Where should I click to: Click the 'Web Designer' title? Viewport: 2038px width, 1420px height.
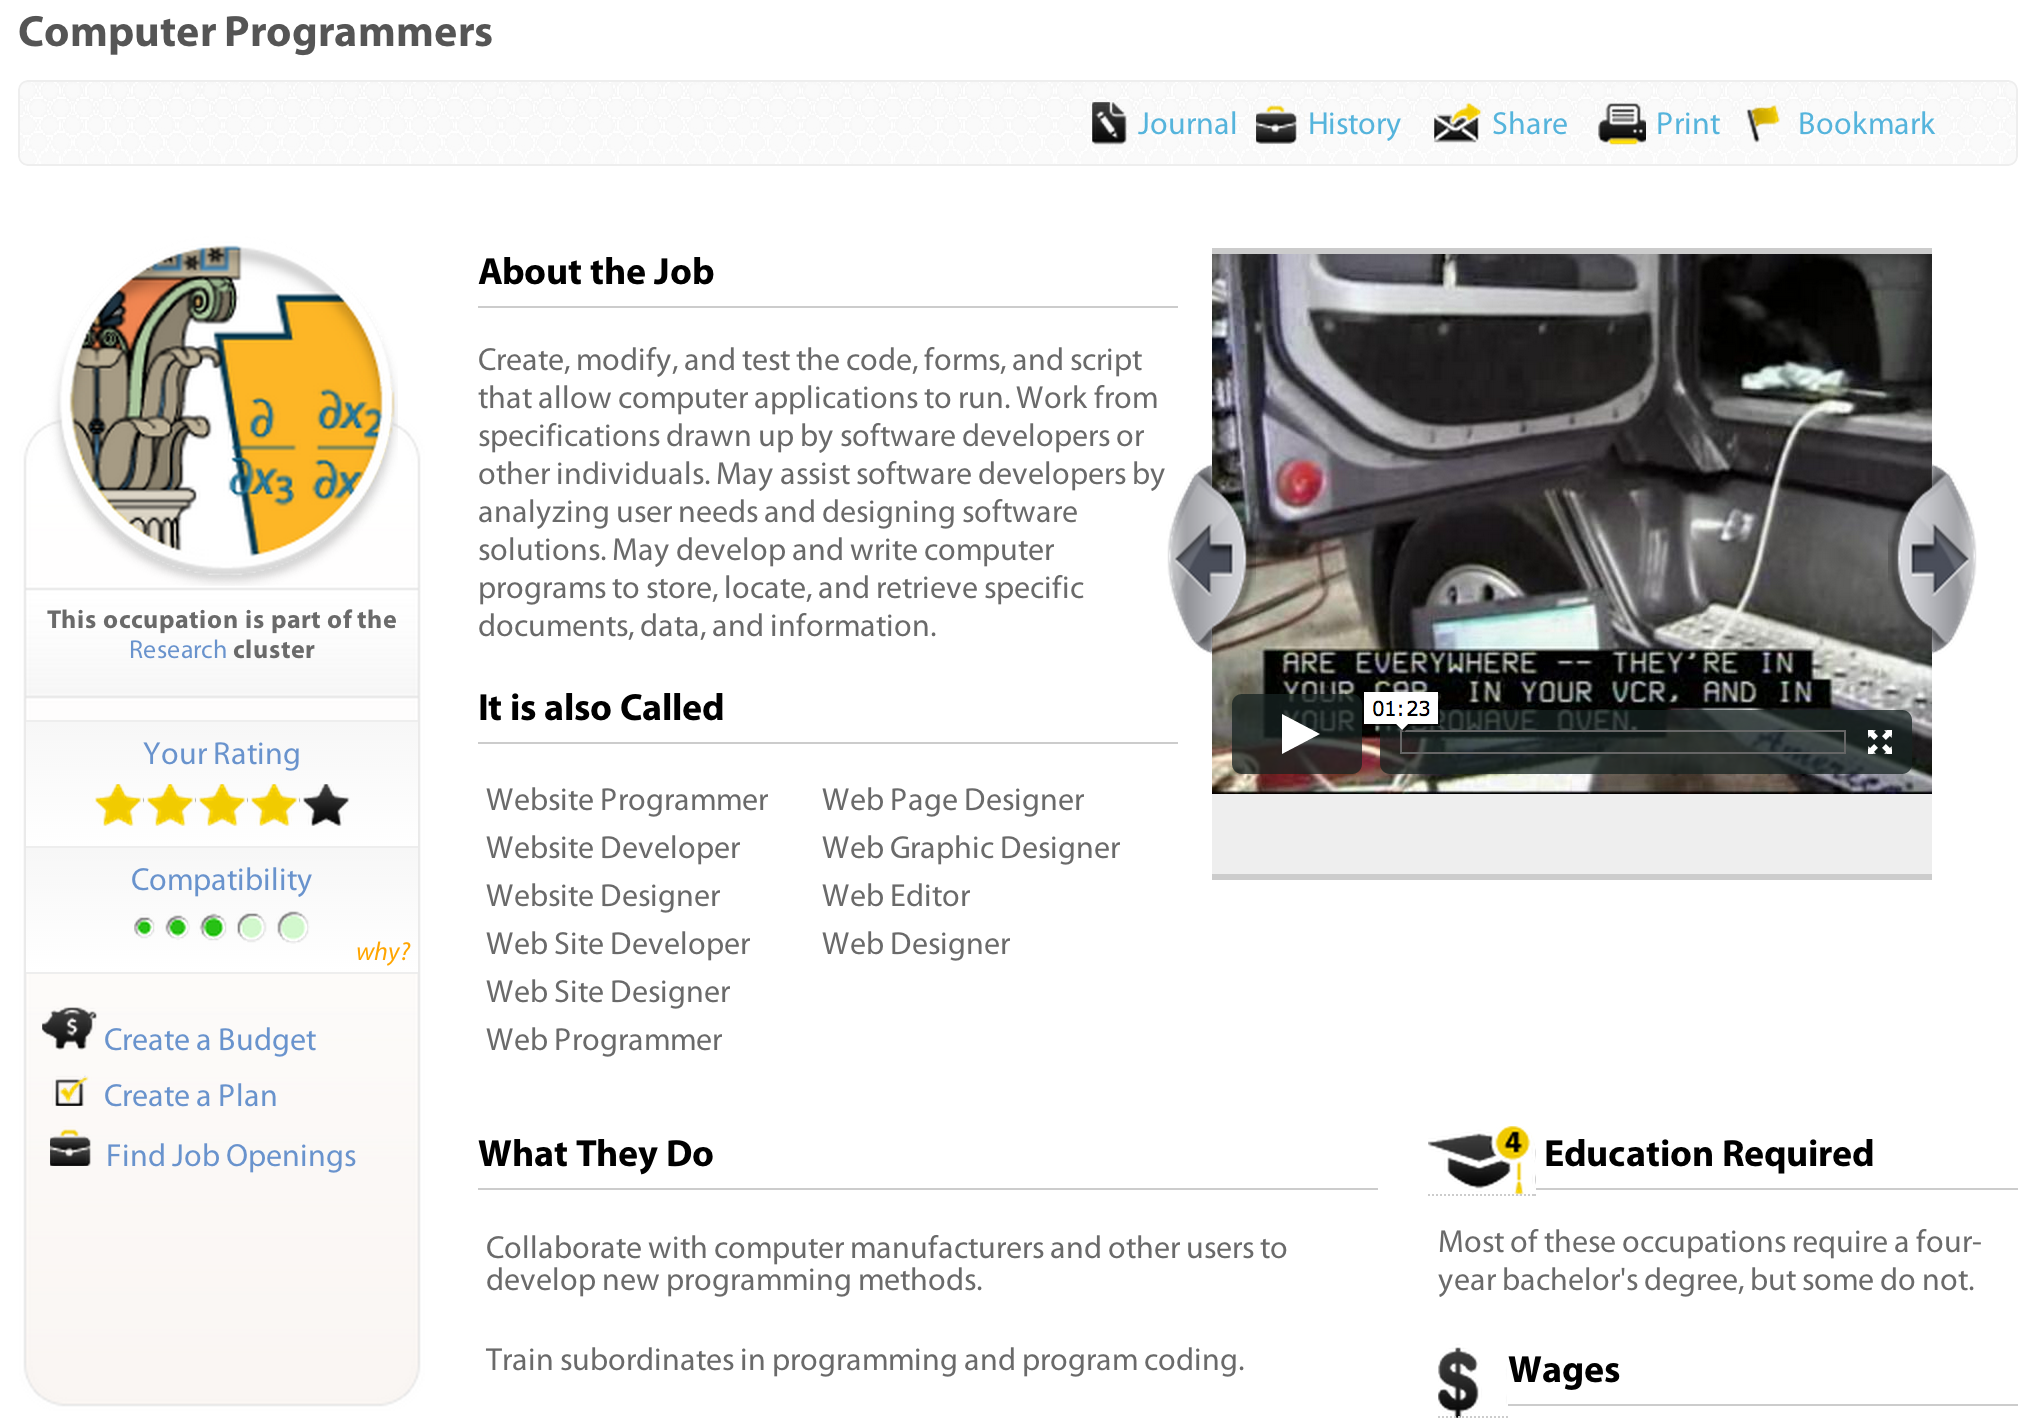click(x=916, y=943)
